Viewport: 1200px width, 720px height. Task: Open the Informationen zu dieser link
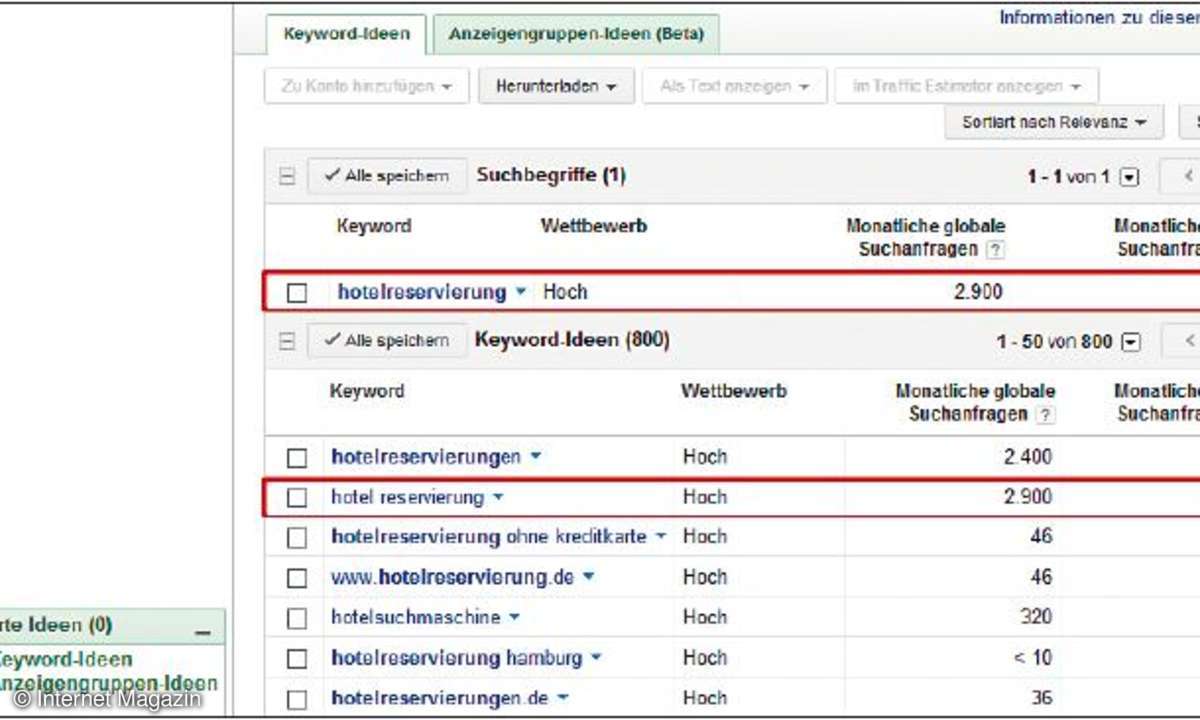pos(1099,17)
